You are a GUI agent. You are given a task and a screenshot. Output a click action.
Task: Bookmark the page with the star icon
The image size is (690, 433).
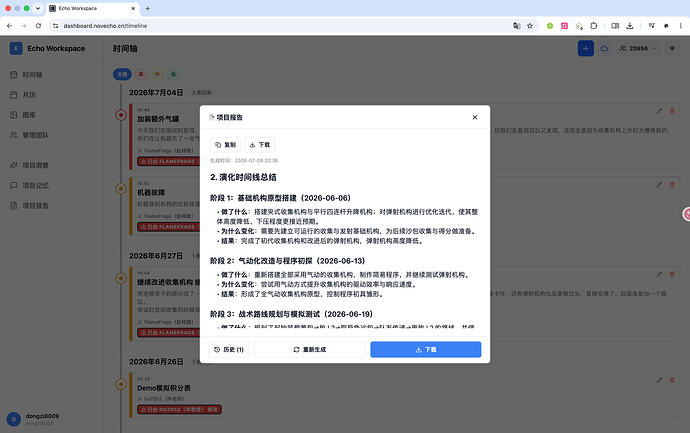click(530, 26)
